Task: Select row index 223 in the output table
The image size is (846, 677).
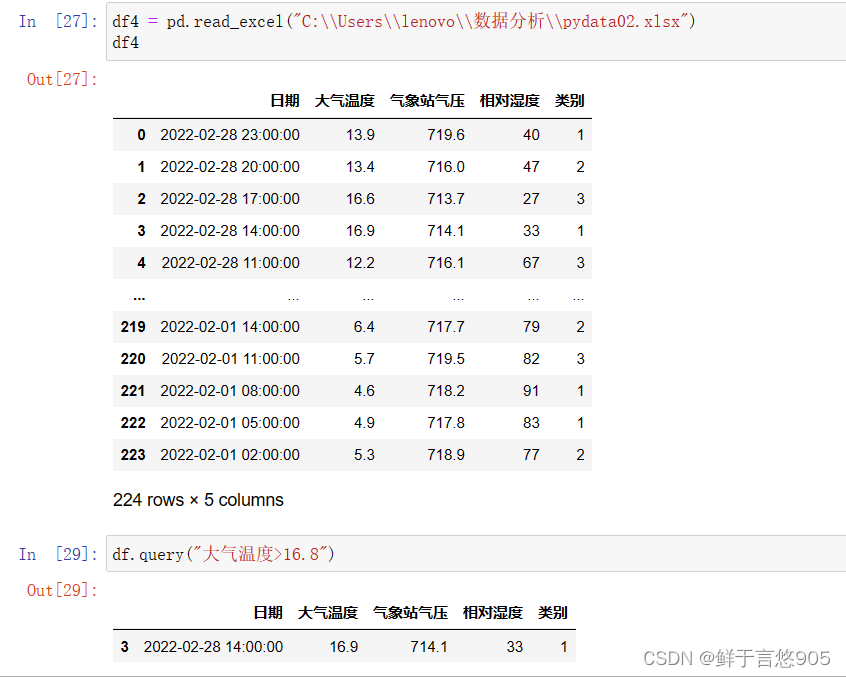Action: click(x=133, y=455)
